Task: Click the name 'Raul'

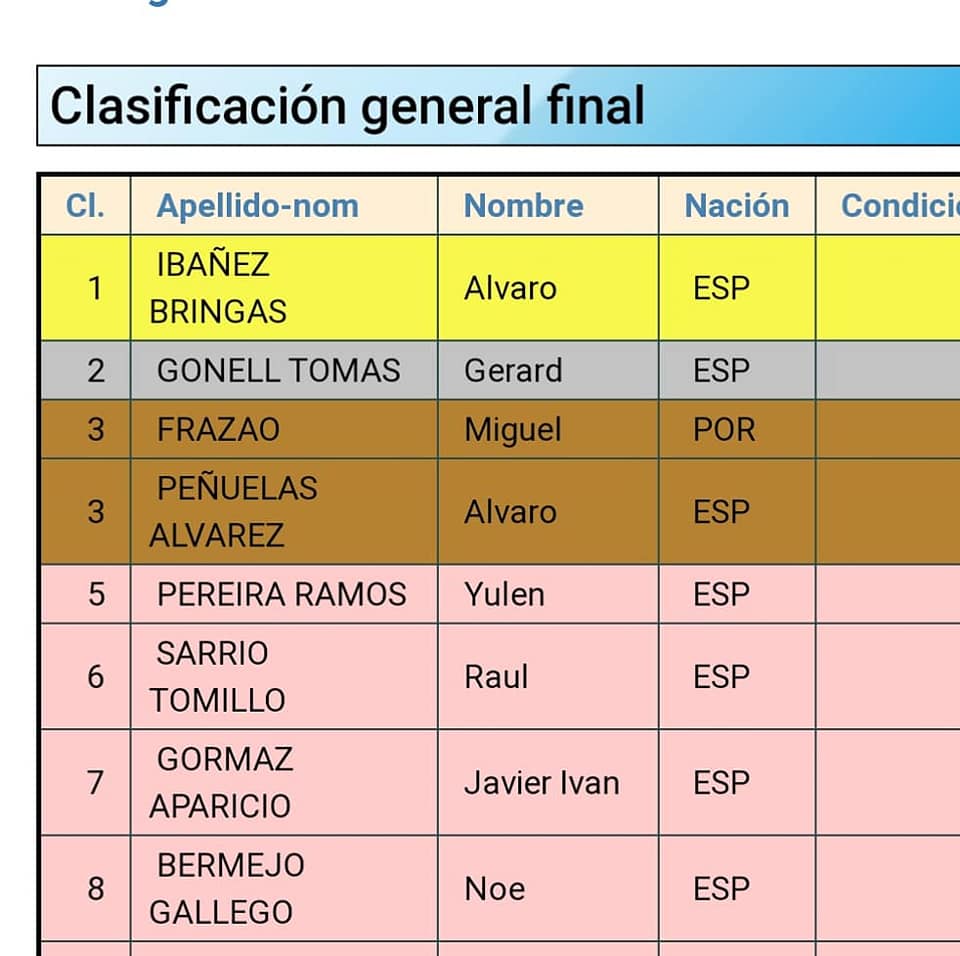Action: [x=496, y=677]
